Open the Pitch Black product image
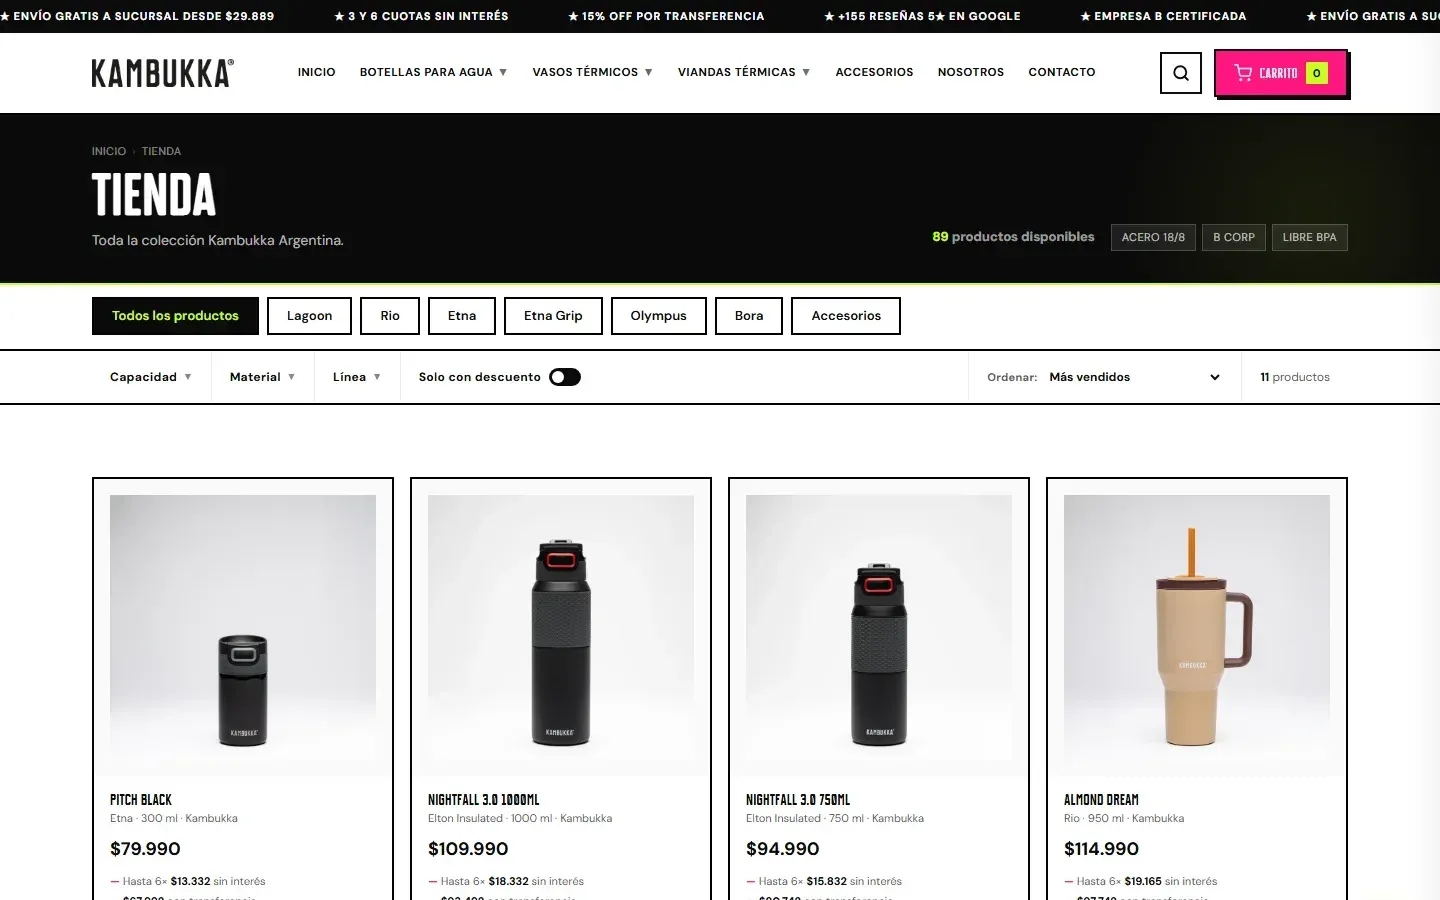Viewport: 1440px width, 900px height. pos(243,628)
